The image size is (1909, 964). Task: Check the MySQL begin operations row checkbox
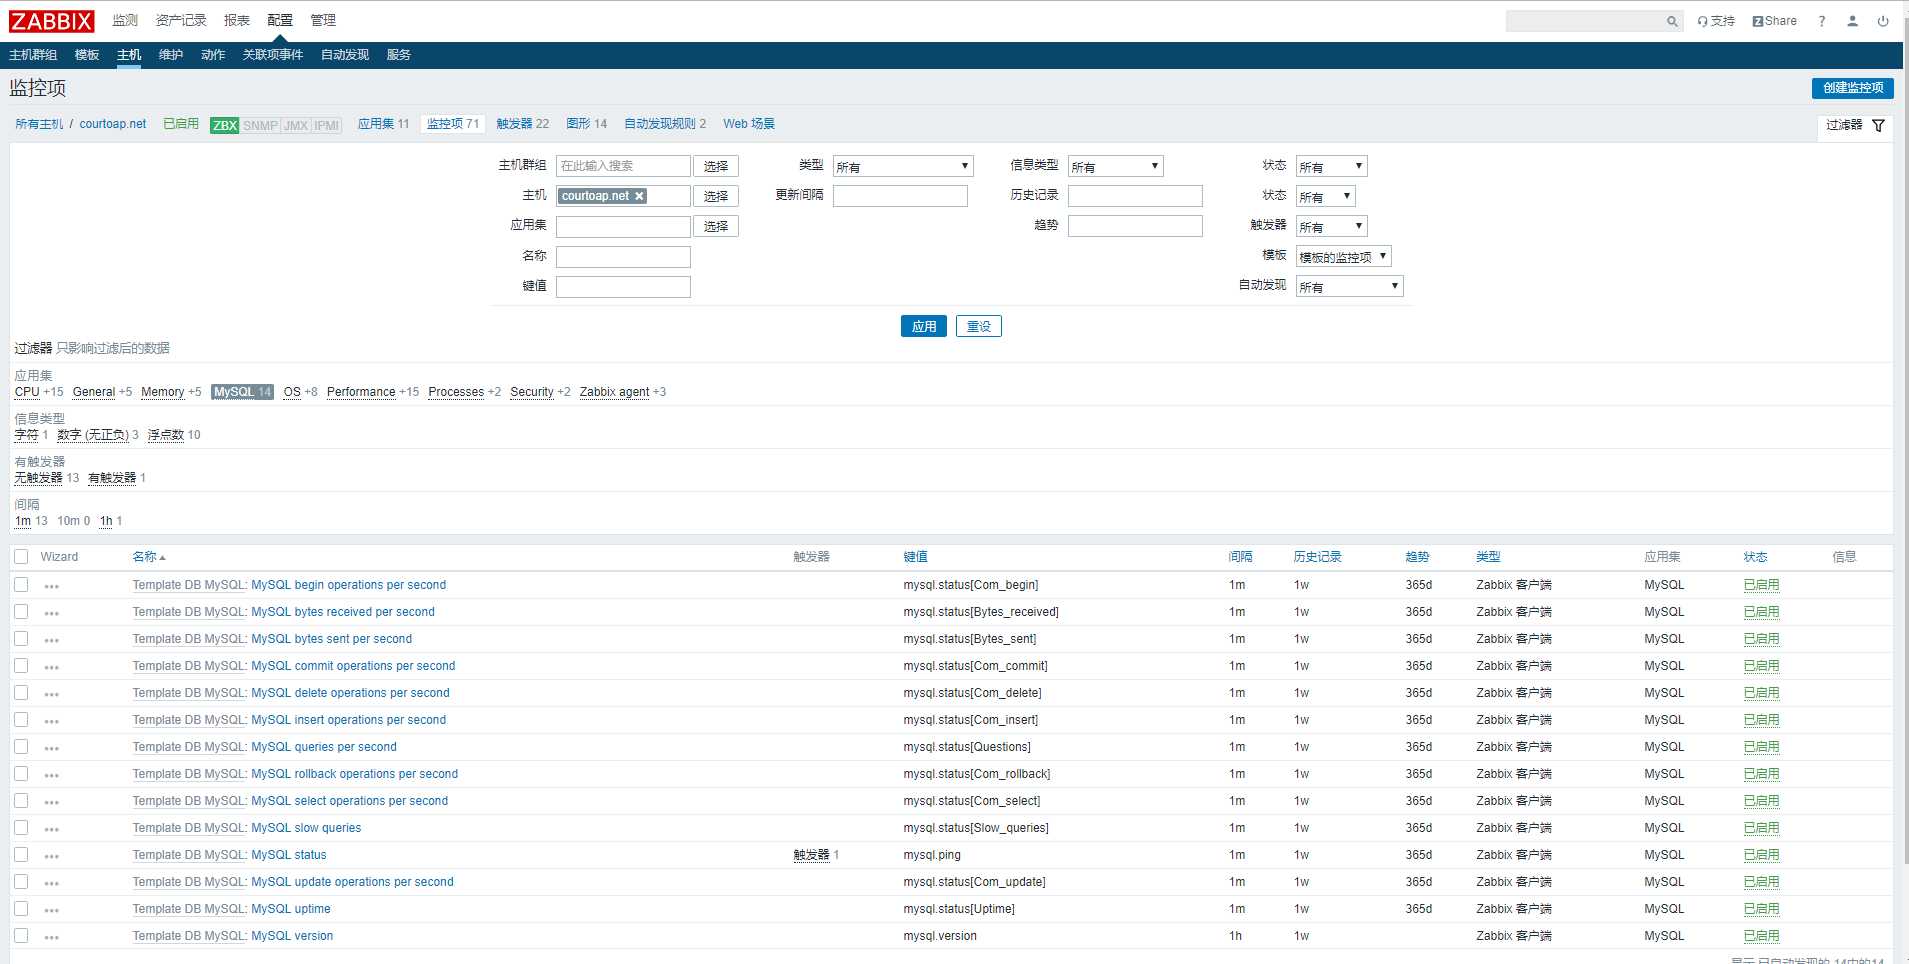tap(21, 585)
